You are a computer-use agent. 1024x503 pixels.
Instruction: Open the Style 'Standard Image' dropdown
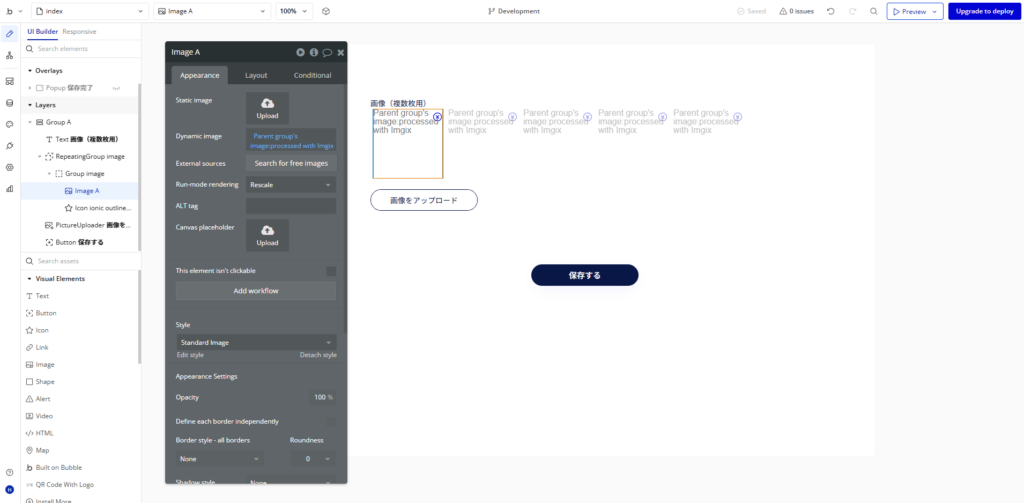click(256, 343)
